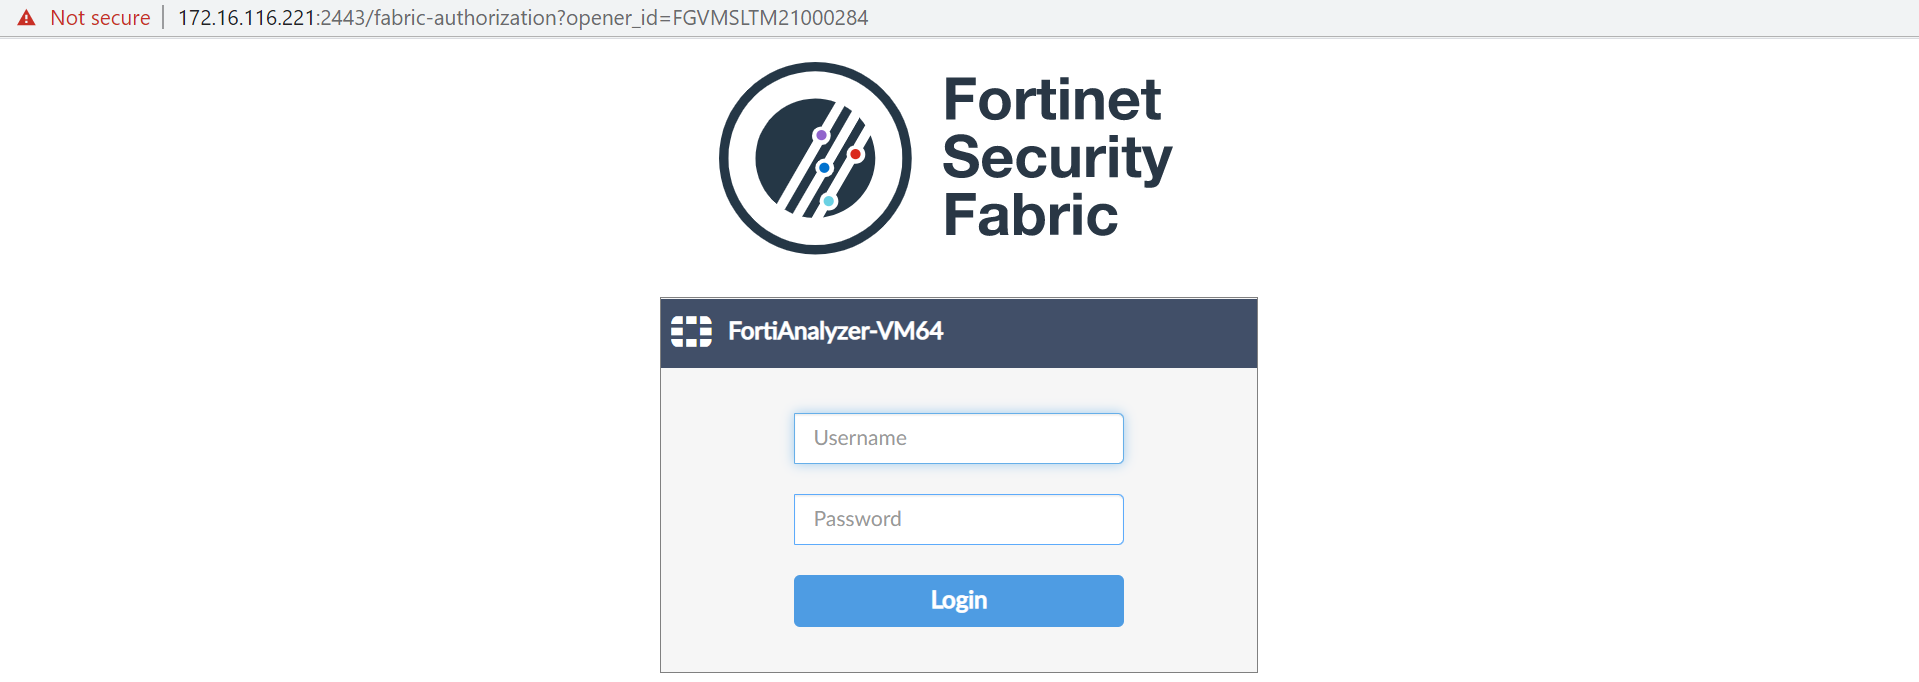This screenshot has width=1919, height=682.
Task: Click inside the Username field
Action: (957, 438)
